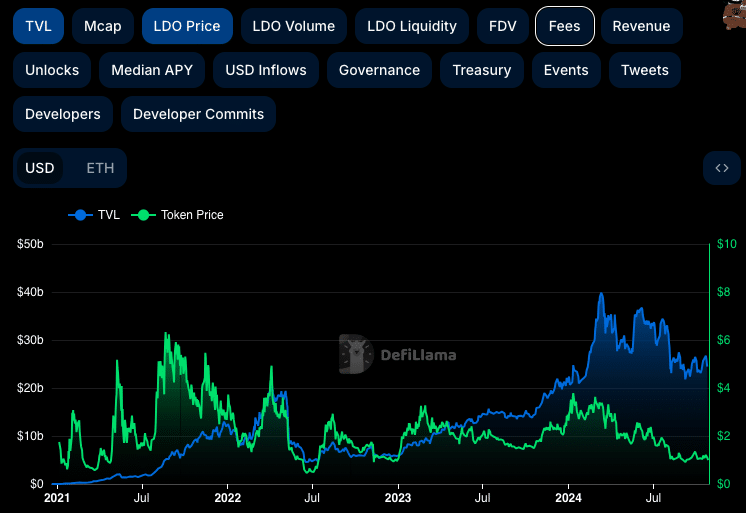This screenshot has width=746, height=513.
Task: Select USD denomination
Action: [x=39, y=168]
